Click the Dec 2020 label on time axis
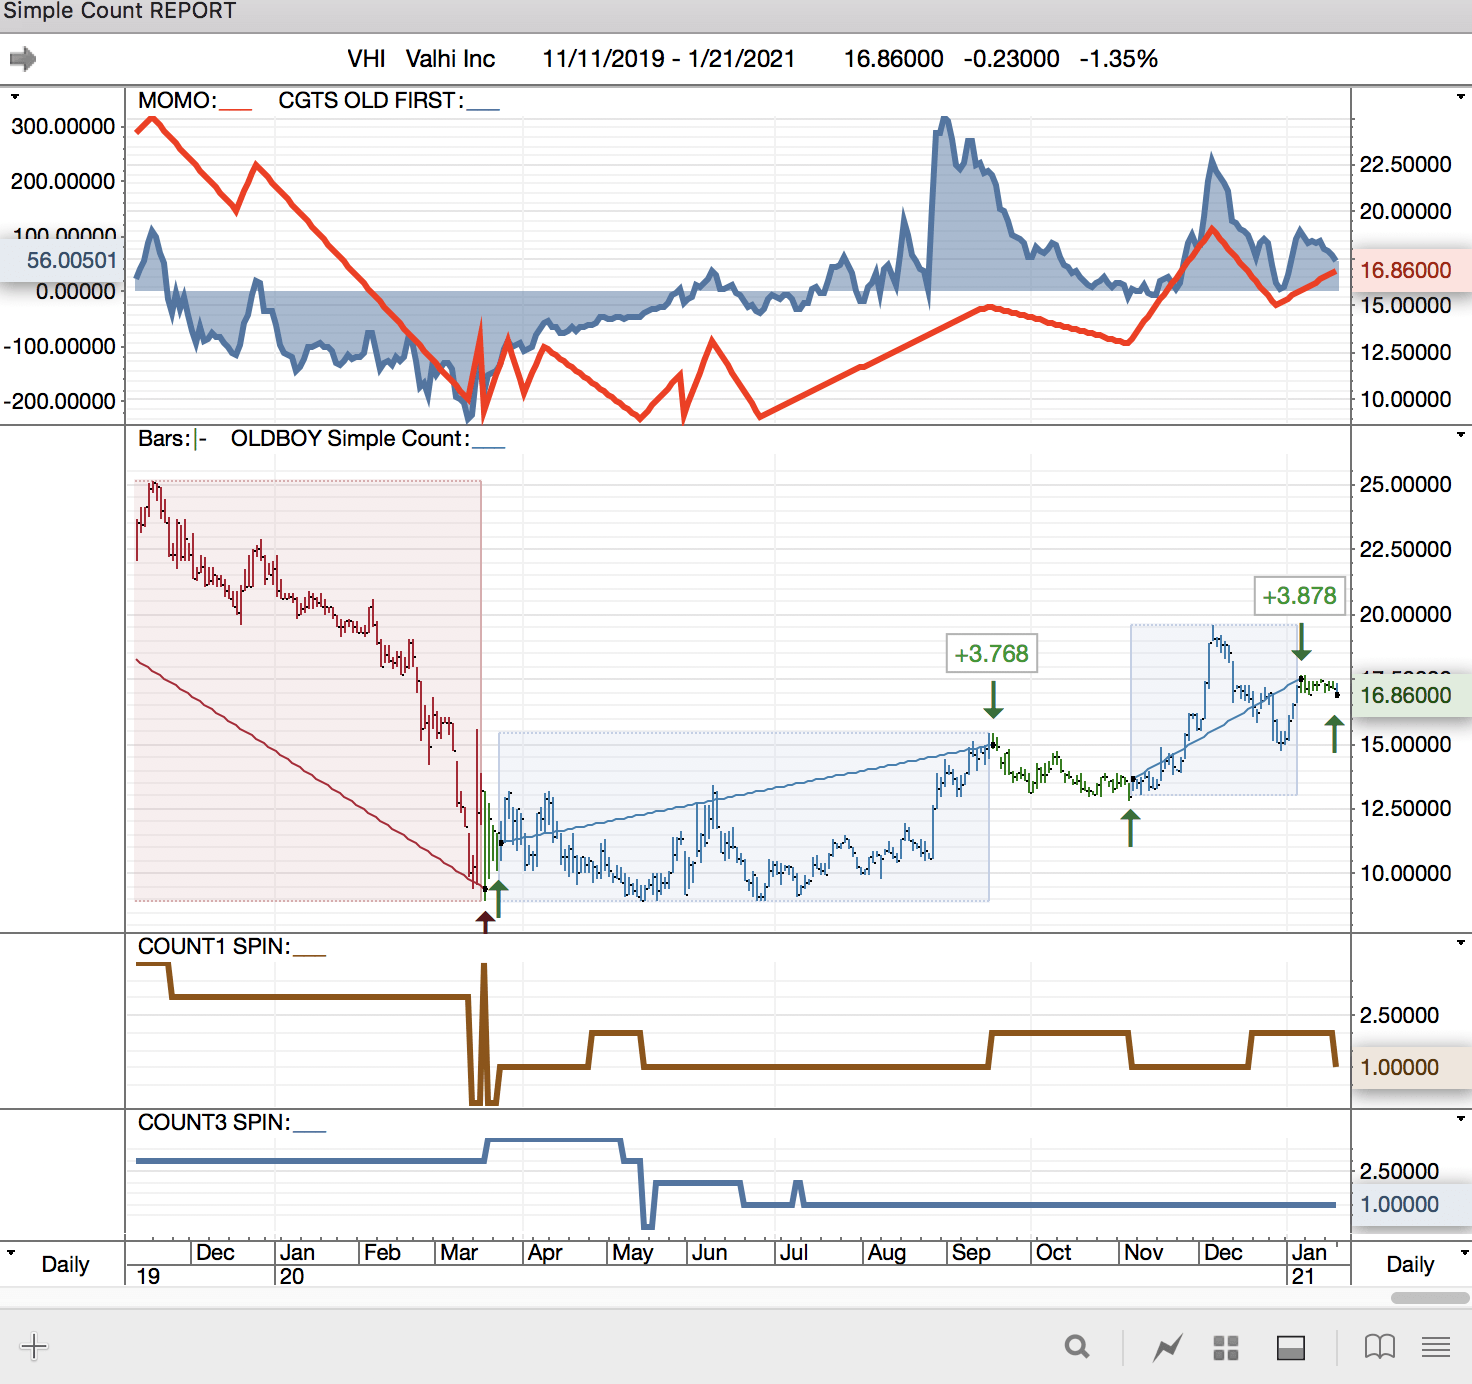Viewport: 1472px width, 1384px height. click(x=1223, y=1252)
